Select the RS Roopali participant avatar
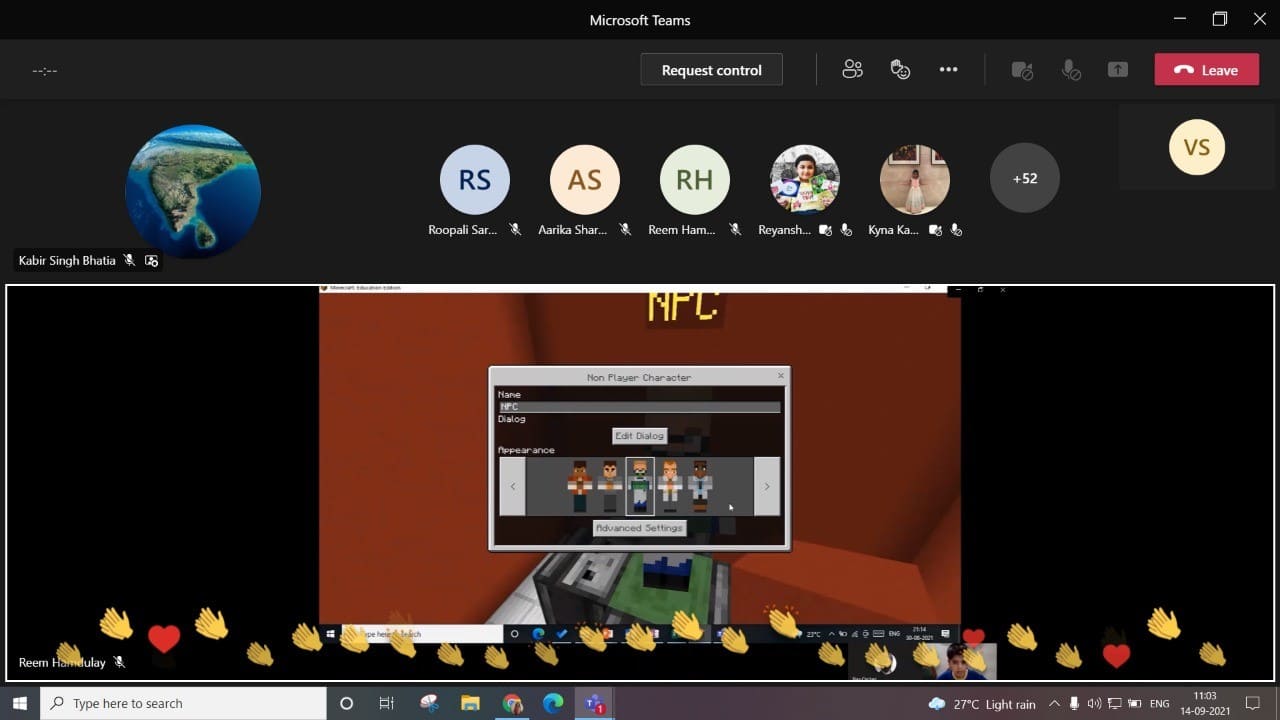Image resolution: width=1280 pixels, height=720 pixels. [x=475, y=179]
